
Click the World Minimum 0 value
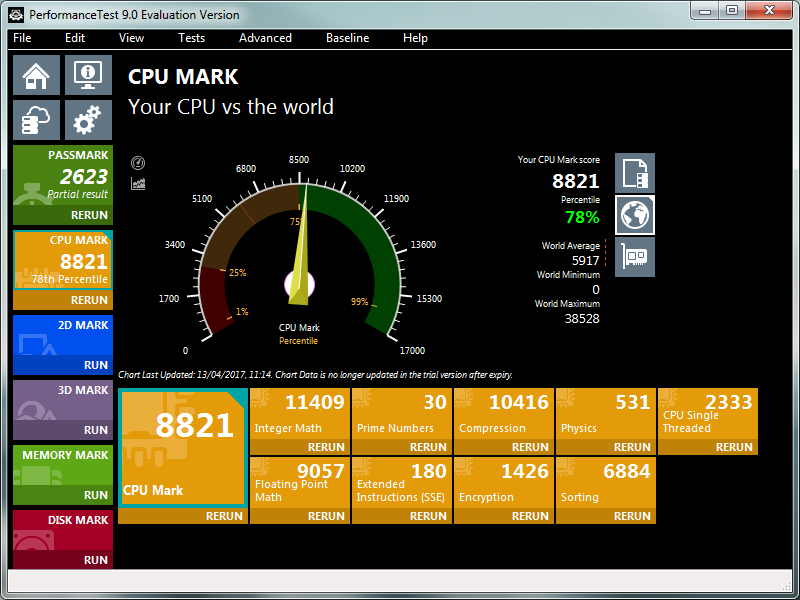pyautogui.click(x=595, y=290)
